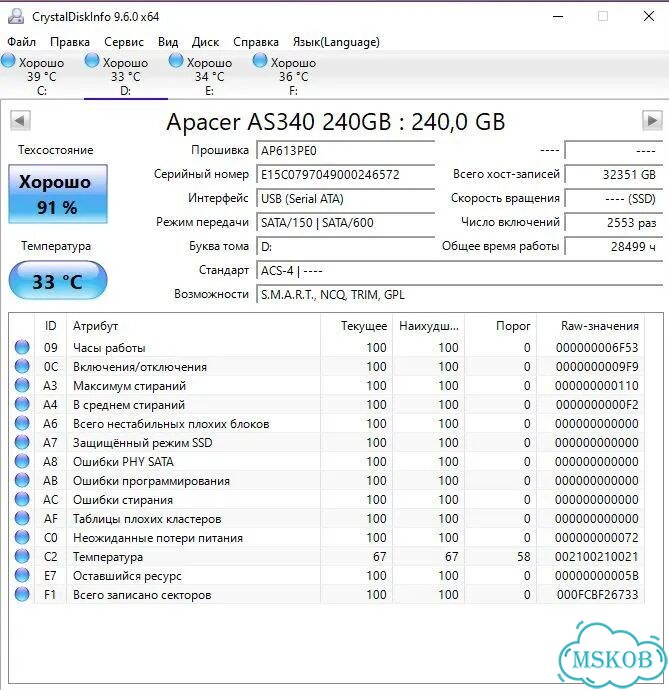Click threshold value 58 in Температура row
669x690 pixels.
[524, 557]
